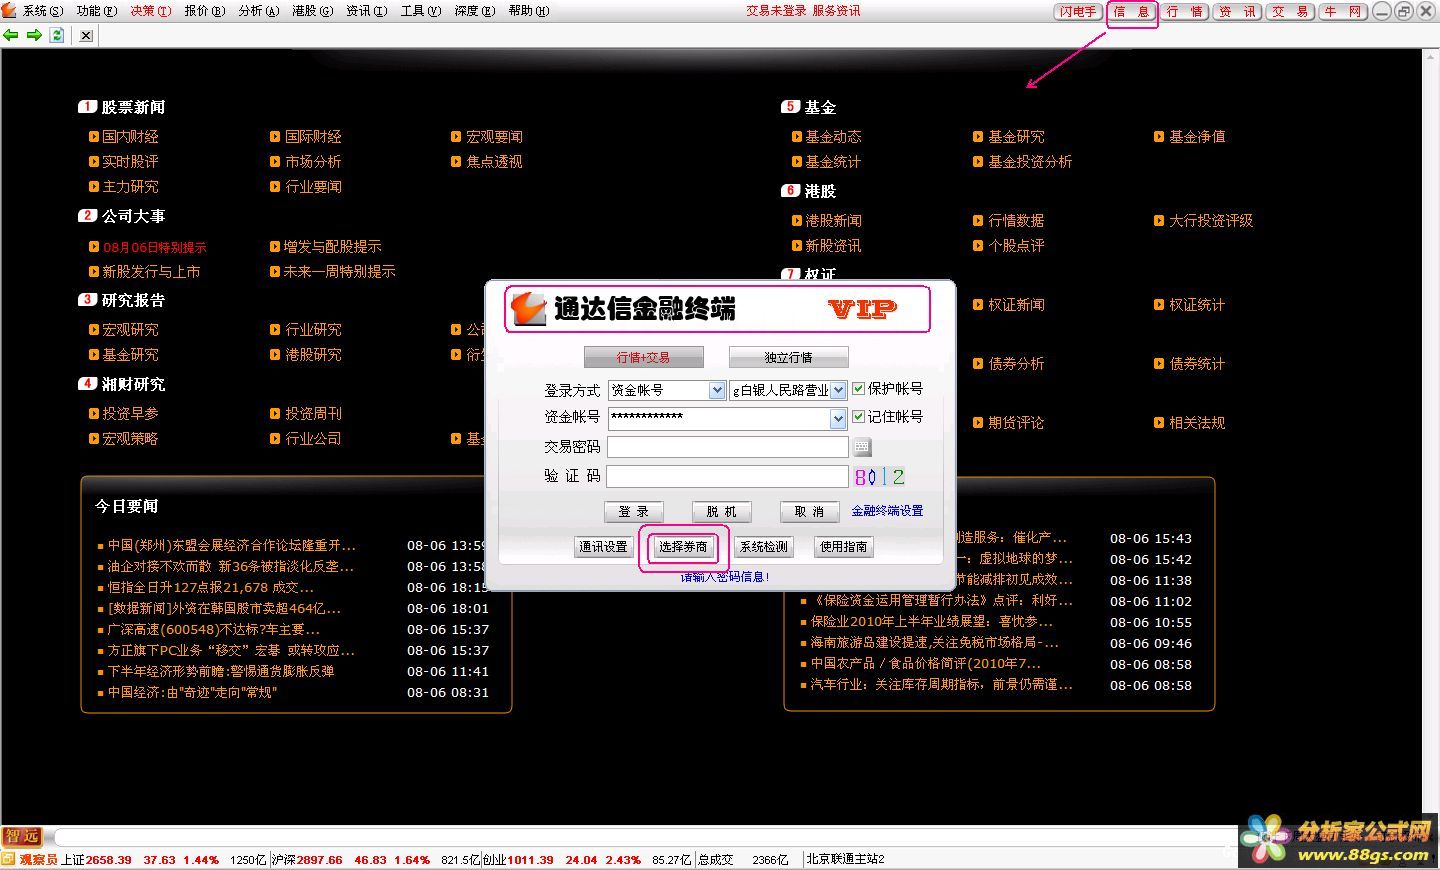Open the 基金净值 link
The width and height of the screenshot is (1440, 870).
click(1197, 136)
